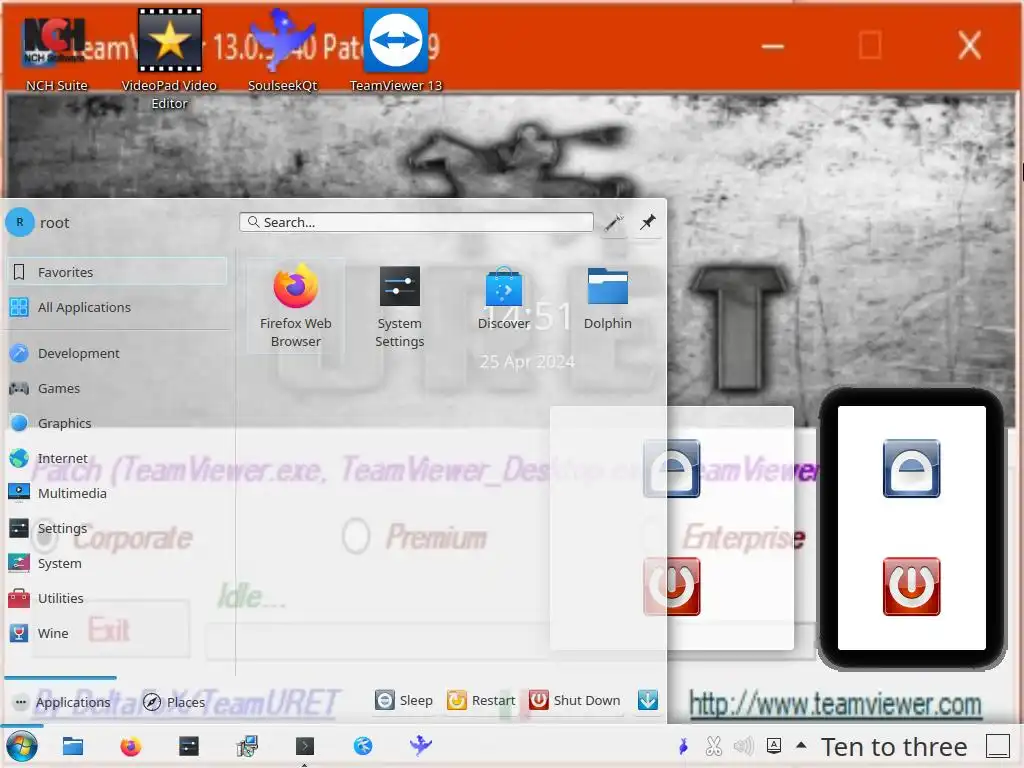This screenshot has width=1024, height=768.
Task: Click the configure launcher wrench icon
Action: pos(613,223)
